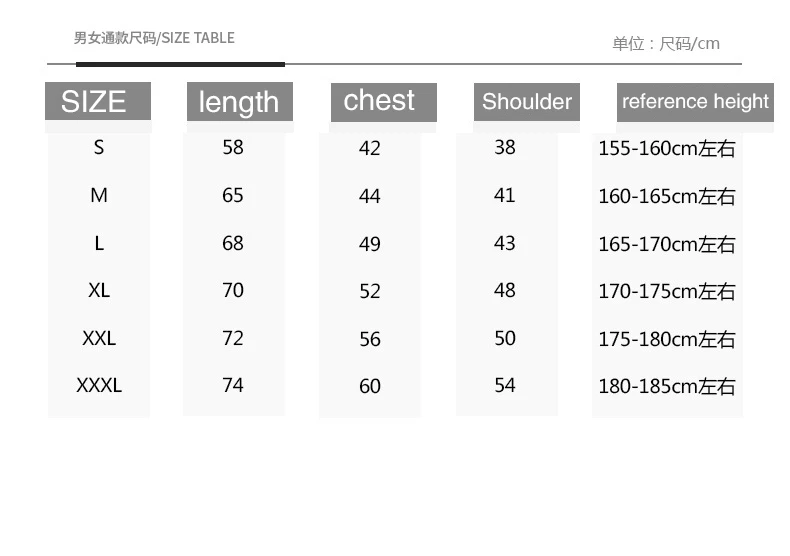This screenshot has height=556, width=790.
Task: Click chest value 49 for size L
Action: tap(370, 244)
